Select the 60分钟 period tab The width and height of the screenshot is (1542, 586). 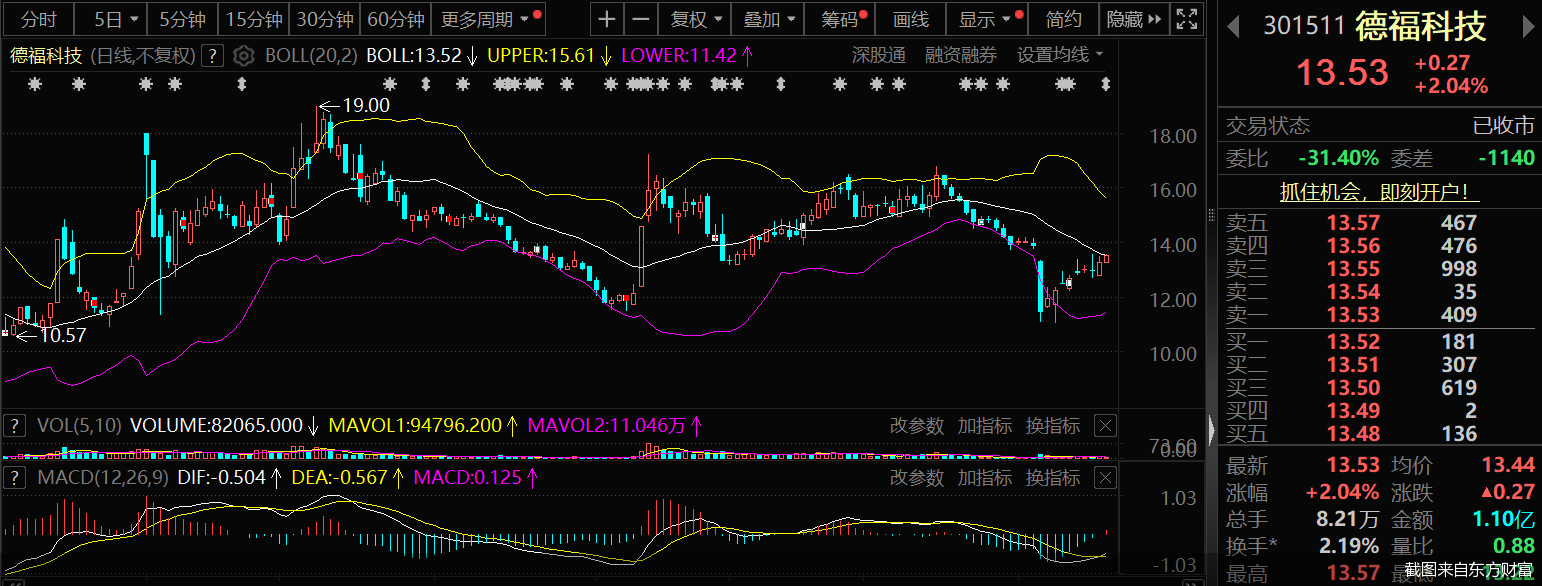pos(396,19)
